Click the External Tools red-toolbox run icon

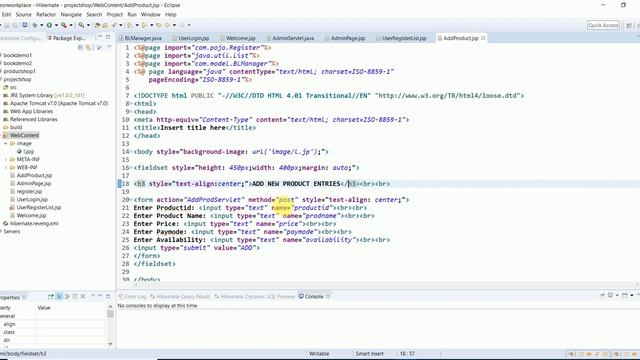tap(64, 25)
